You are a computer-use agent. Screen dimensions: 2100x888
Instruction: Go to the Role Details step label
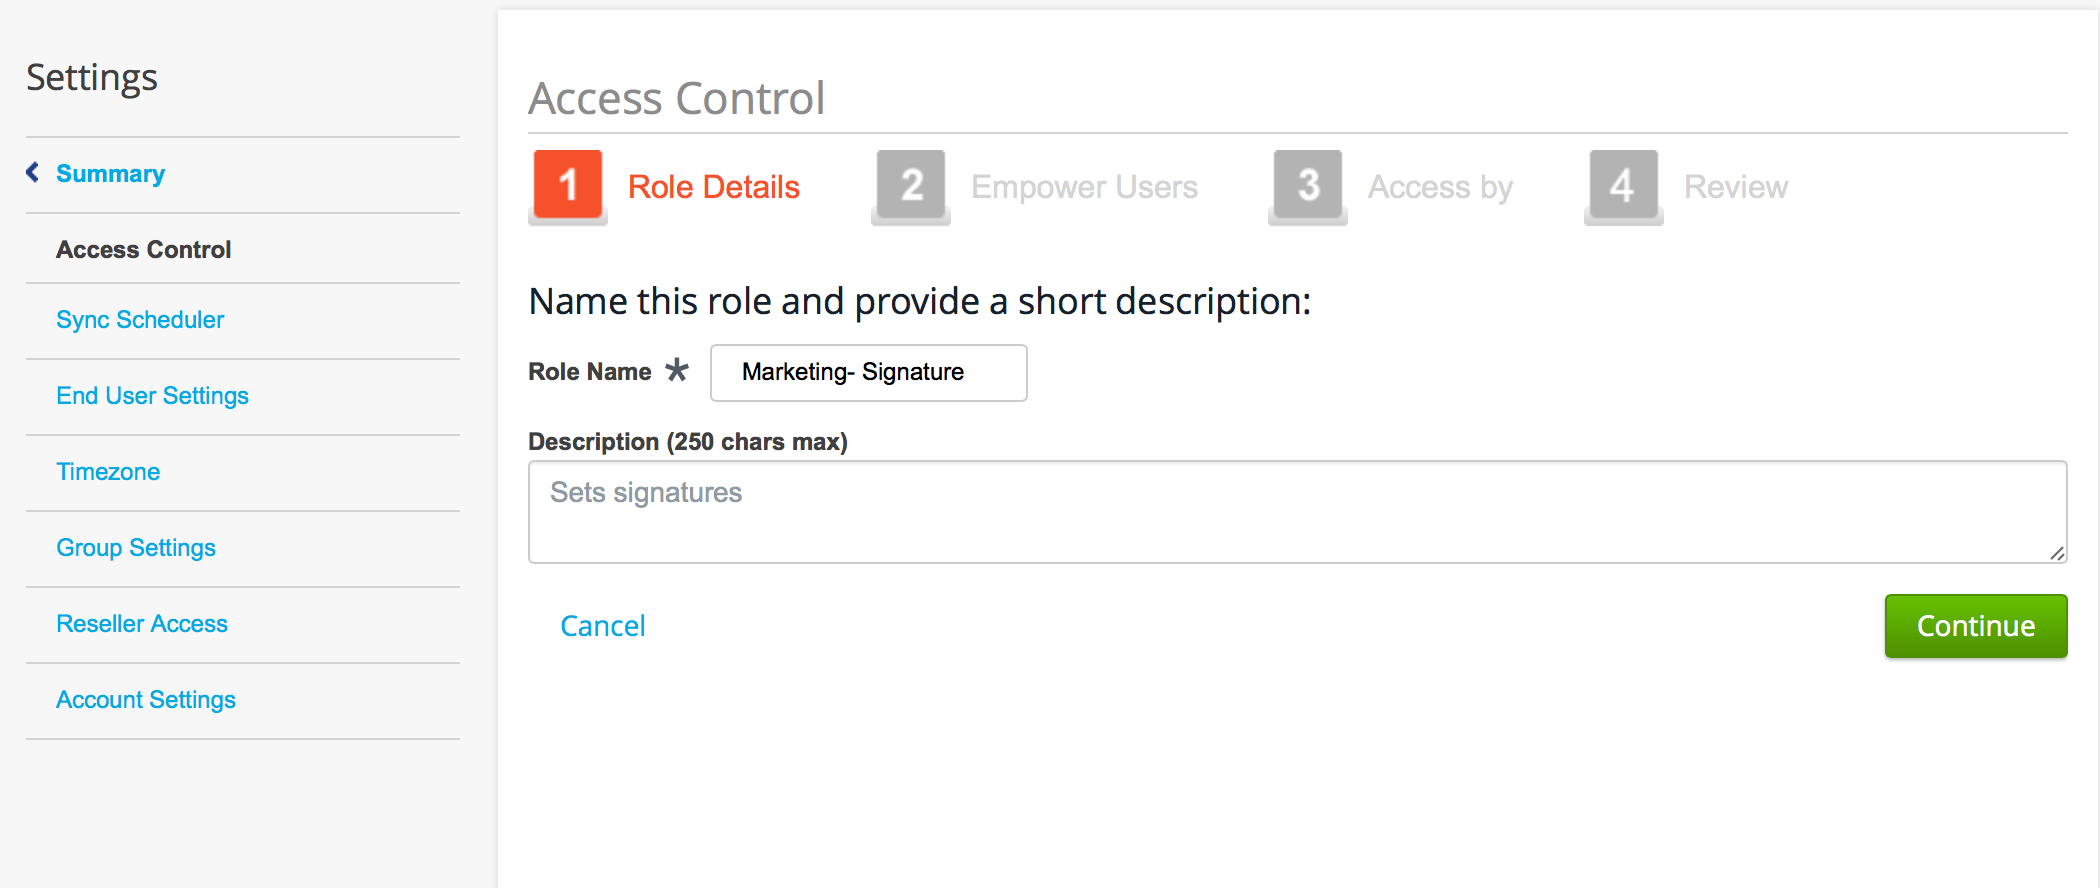tap(713, 187)
